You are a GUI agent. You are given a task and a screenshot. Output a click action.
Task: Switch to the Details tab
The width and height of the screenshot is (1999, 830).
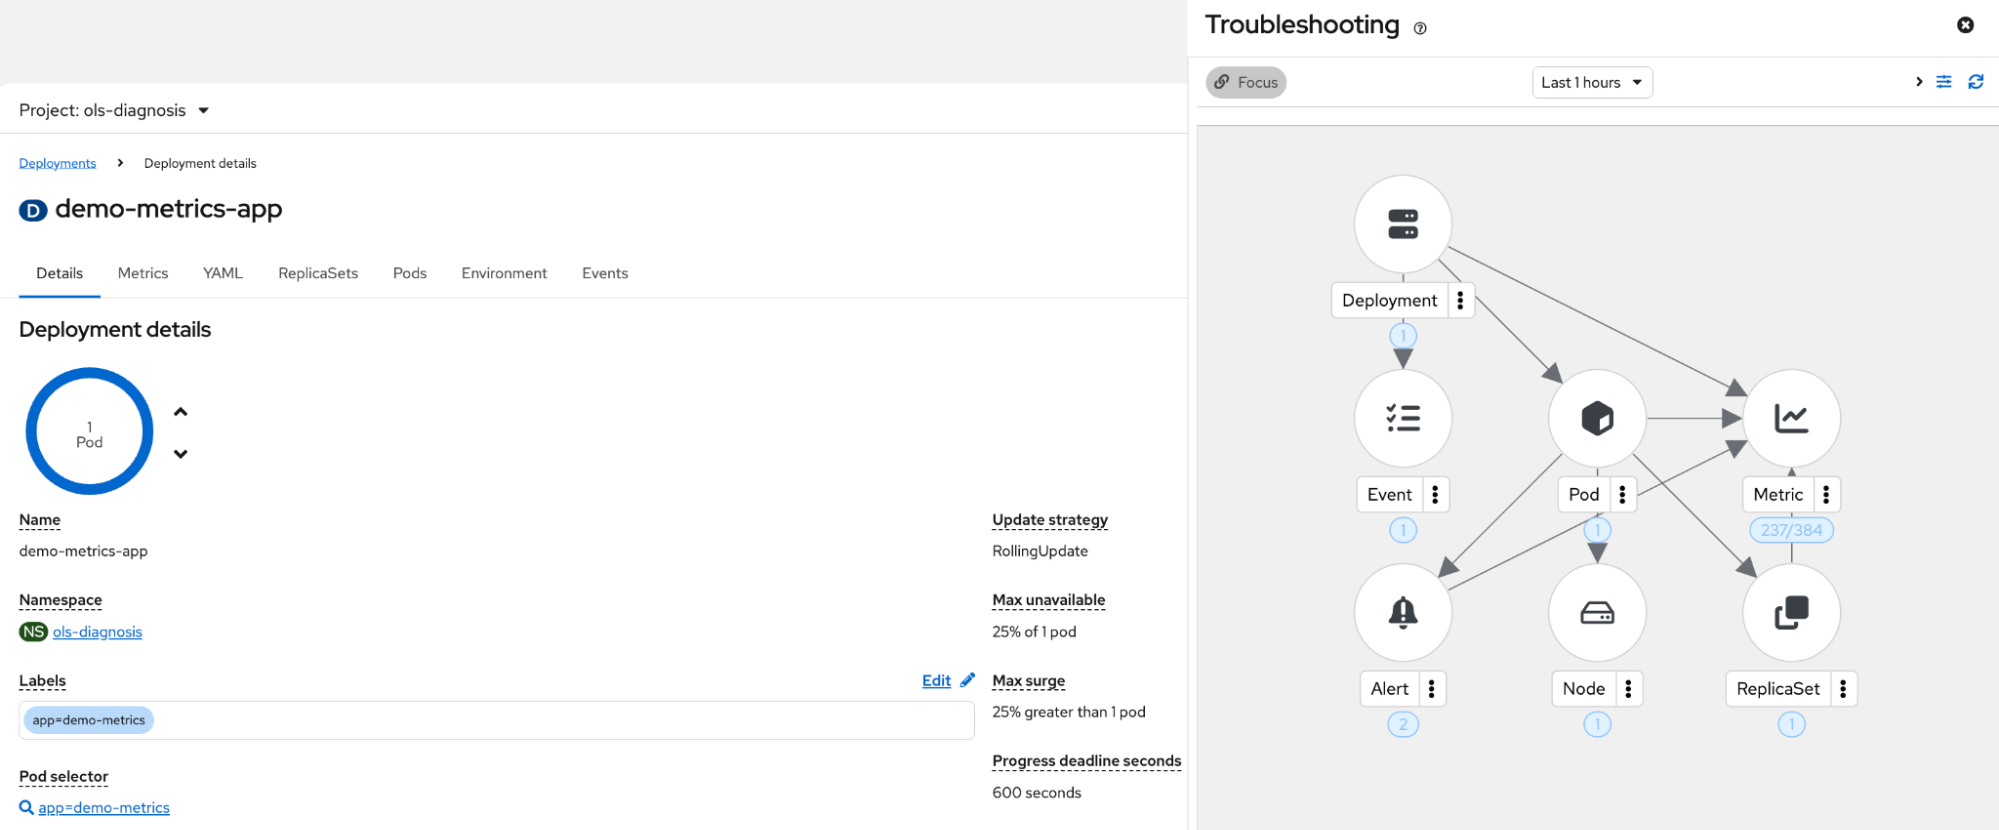tap(60, 273)
